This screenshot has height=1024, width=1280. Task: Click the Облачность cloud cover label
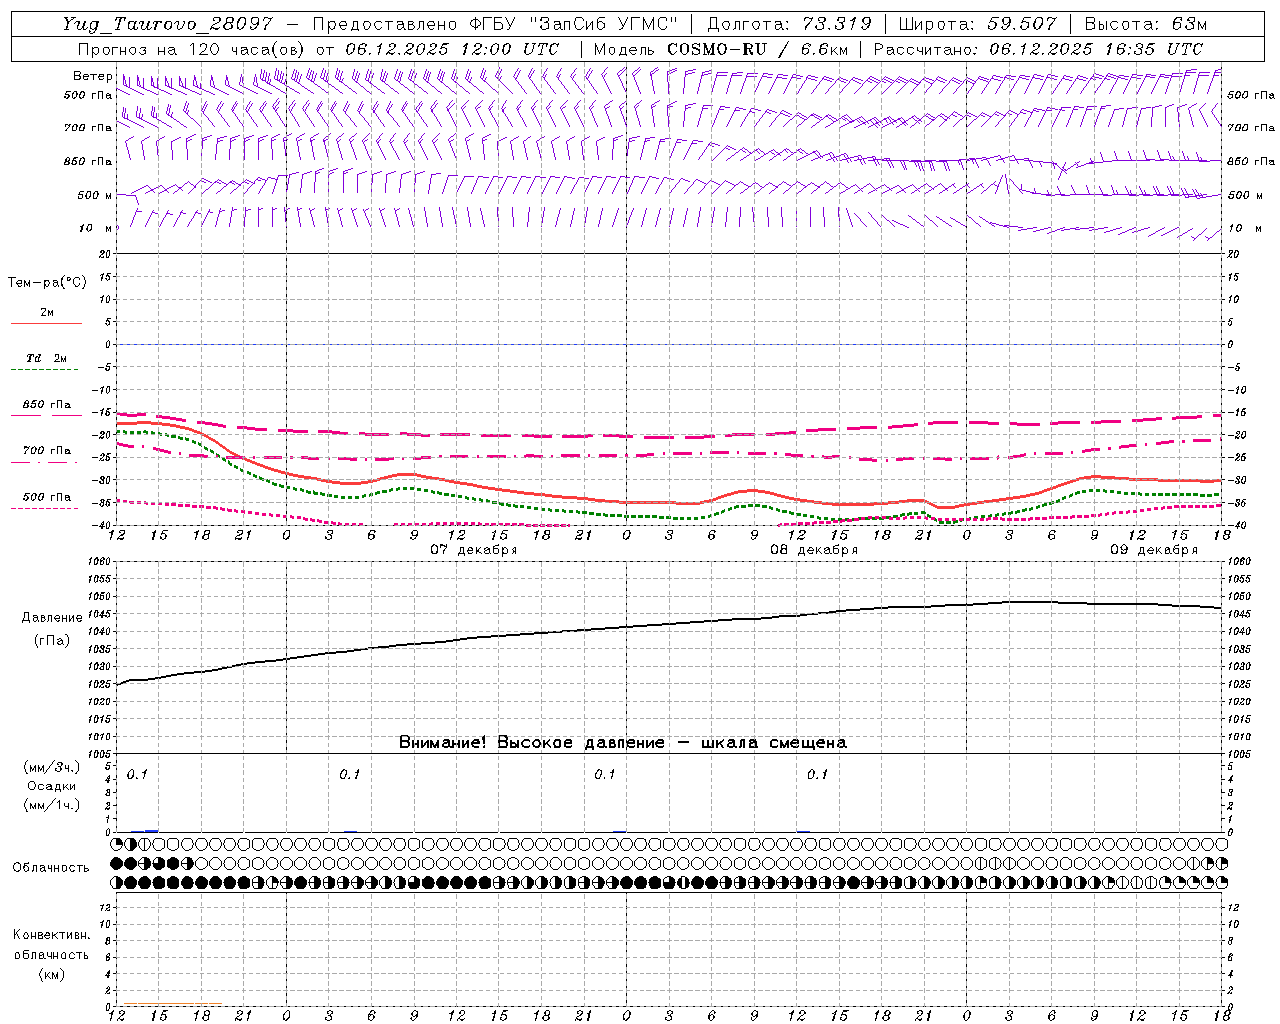51,868
